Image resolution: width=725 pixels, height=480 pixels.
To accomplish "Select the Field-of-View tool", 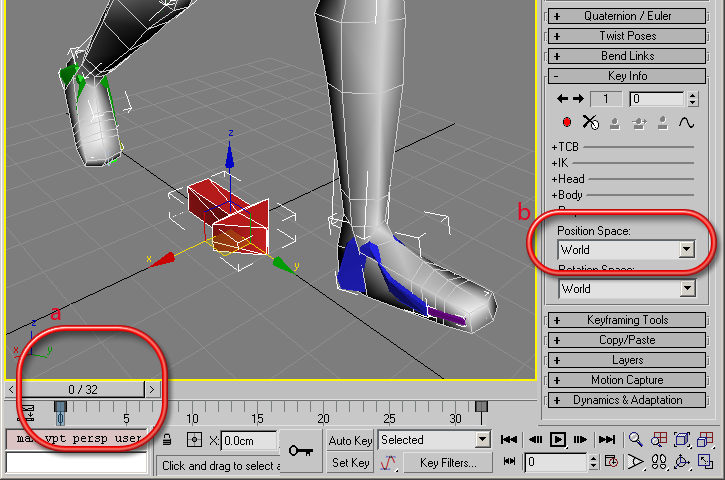I will point(636,462).
